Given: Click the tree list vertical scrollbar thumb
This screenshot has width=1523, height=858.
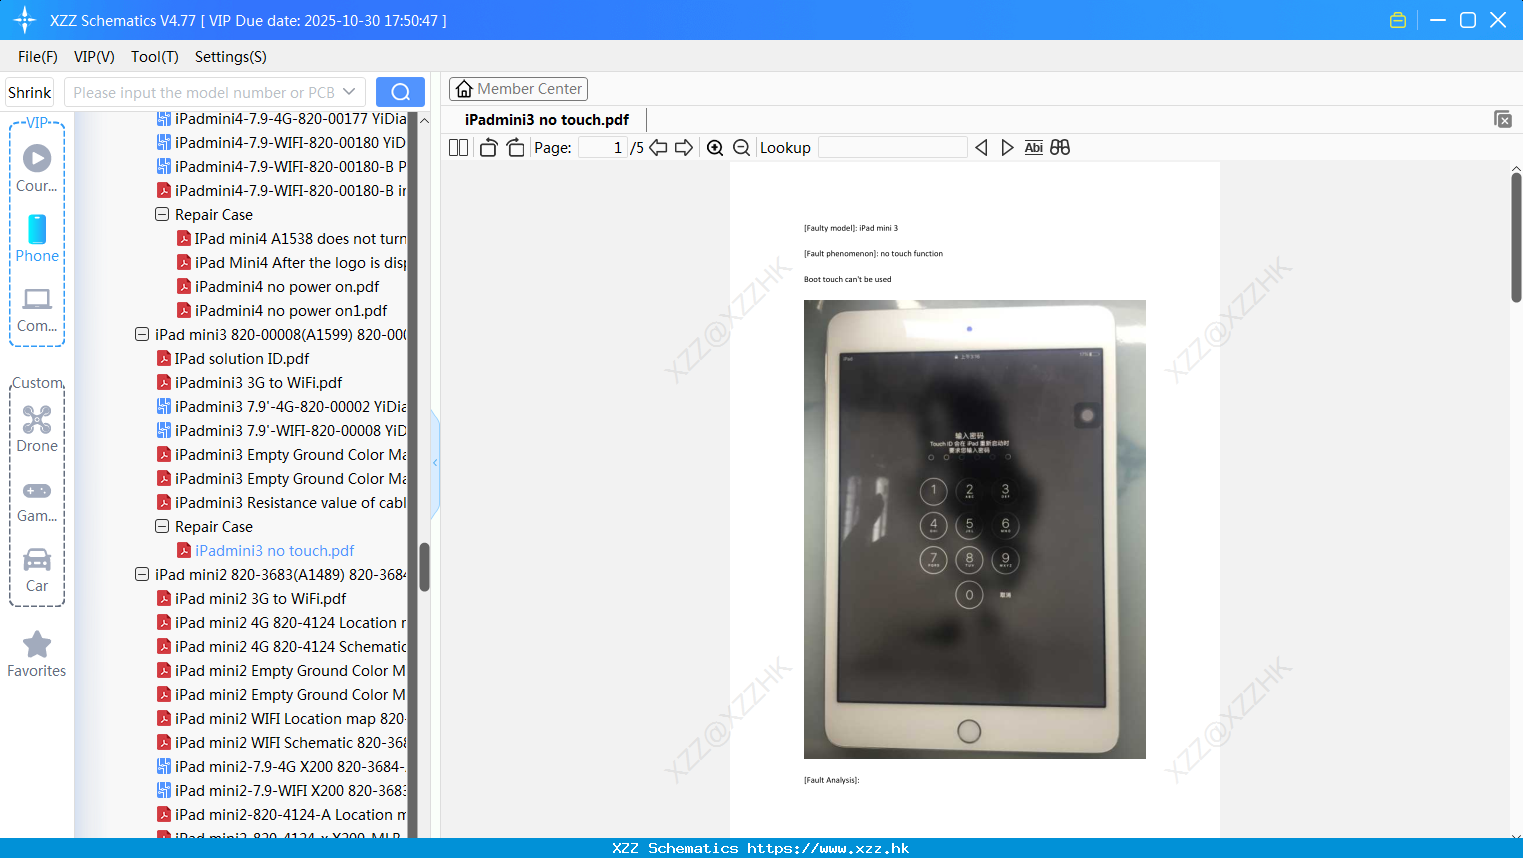Looking at the screenshot, I should [424, 567].
